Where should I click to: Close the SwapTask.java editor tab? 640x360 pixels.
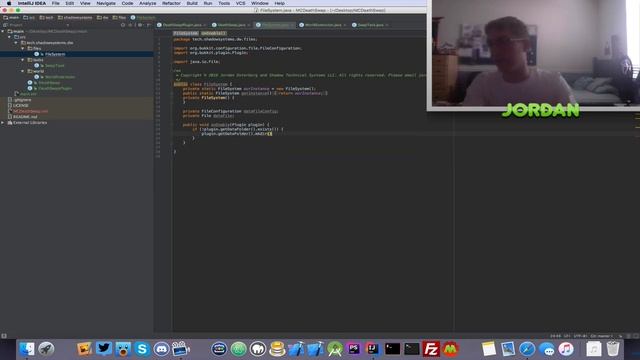[x=387, y=25]
